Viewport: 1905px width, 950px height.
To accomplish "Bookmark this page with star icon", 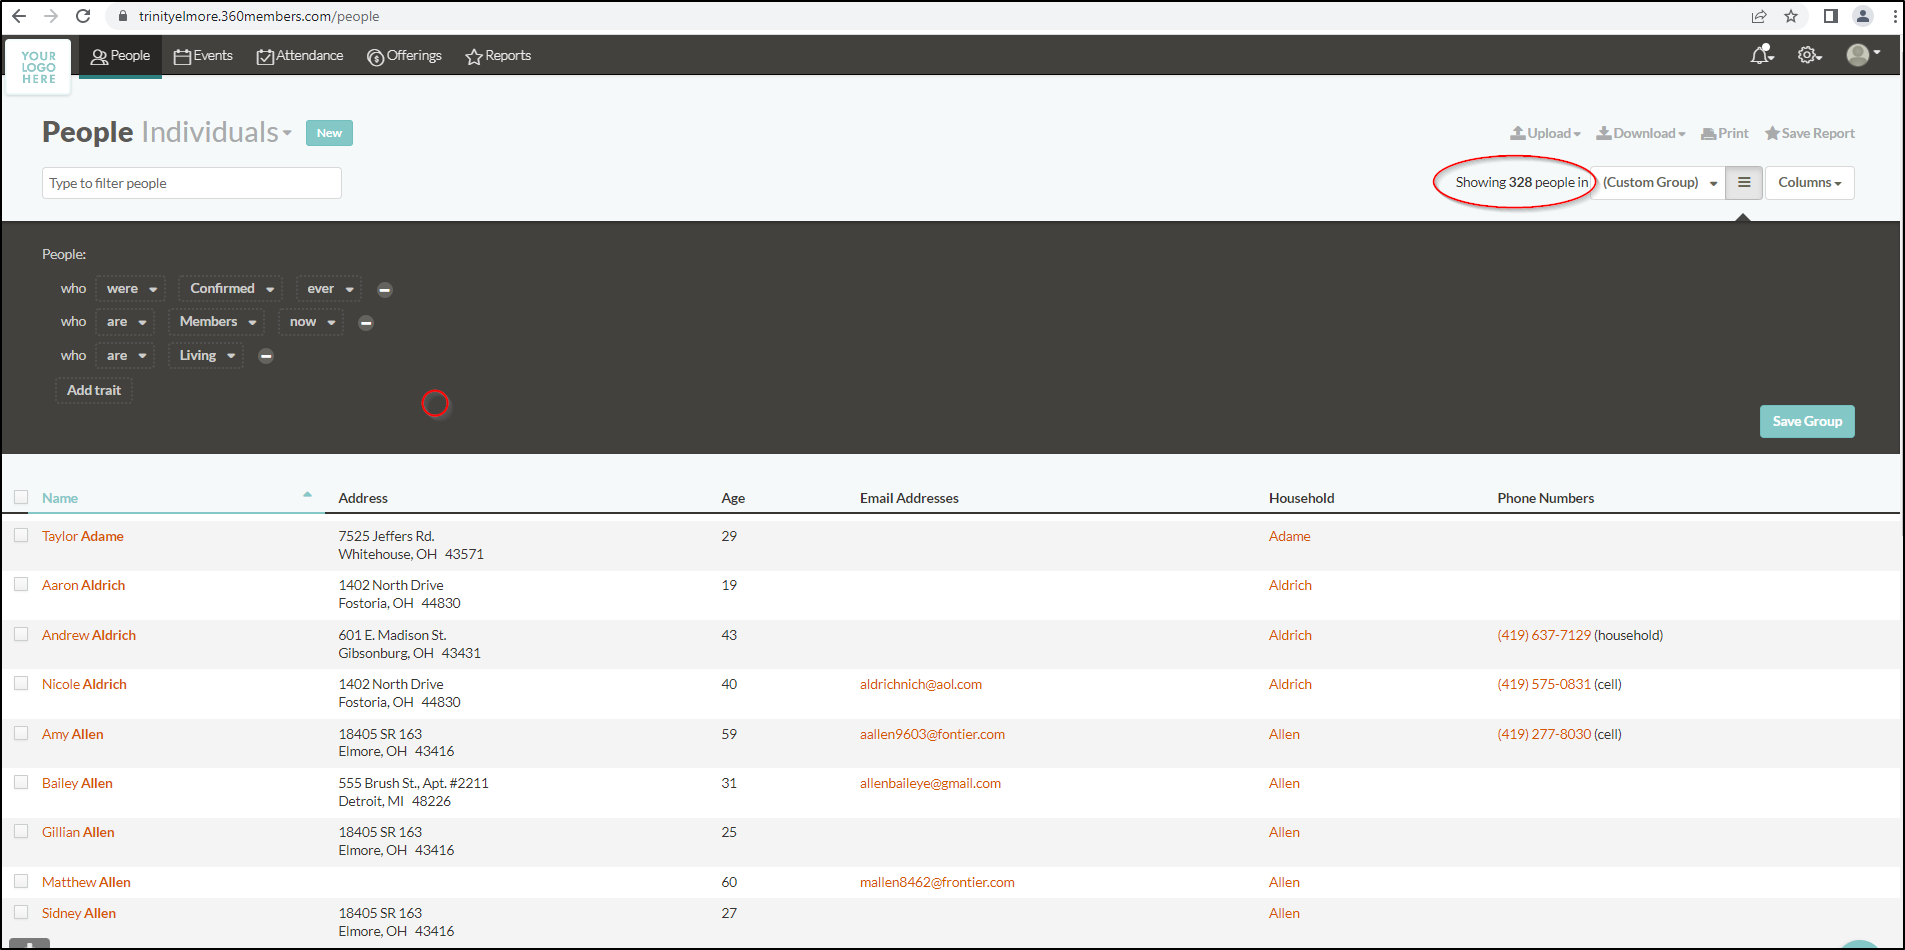I will (1791, 16).
